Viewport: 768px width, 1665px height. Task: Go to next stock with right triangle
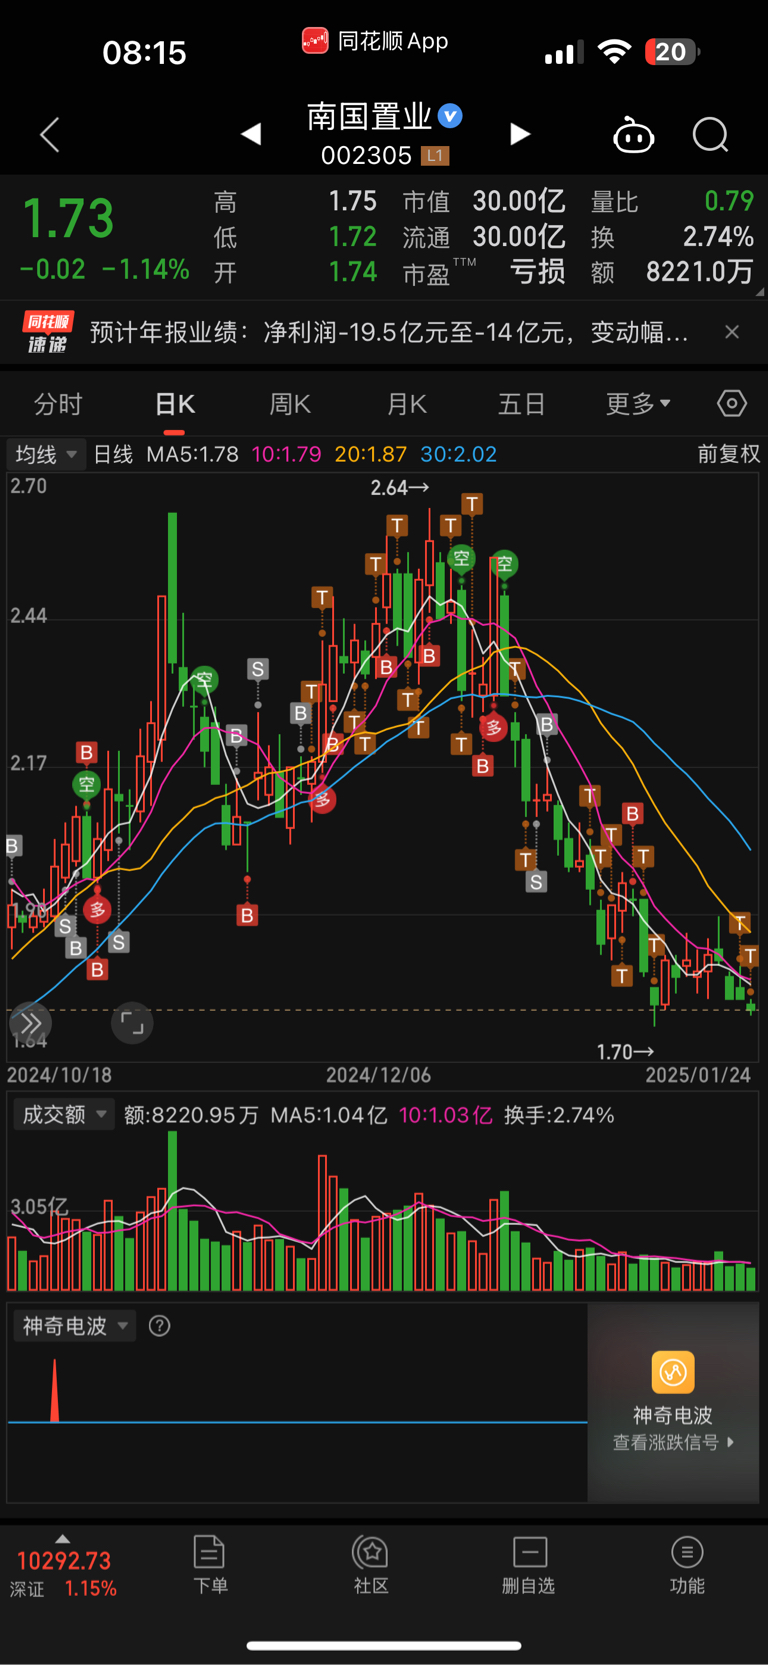[520, 134]
